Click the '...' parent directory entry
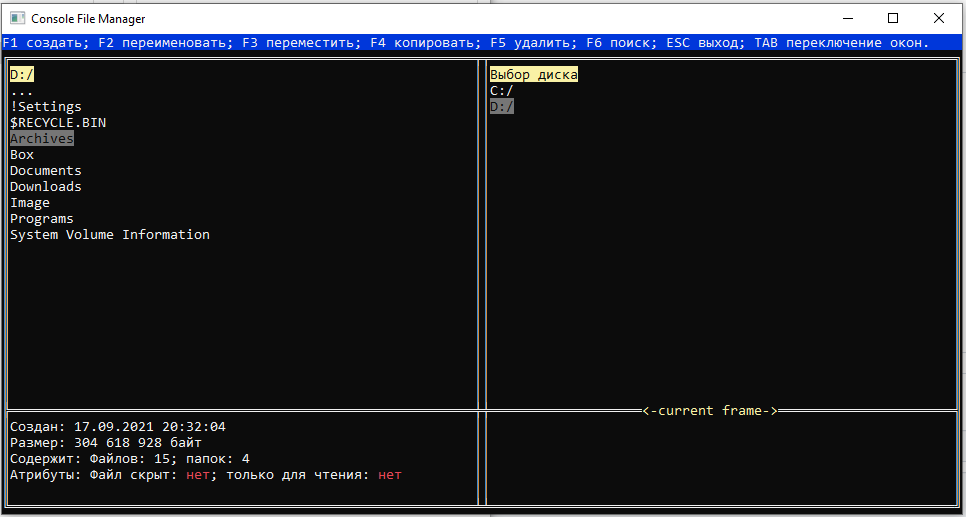 pos(22,91)
